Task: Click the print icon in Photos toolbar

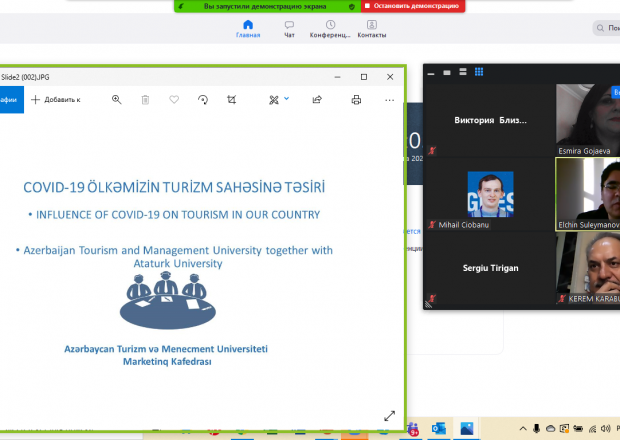Action: tap(356, 100)
